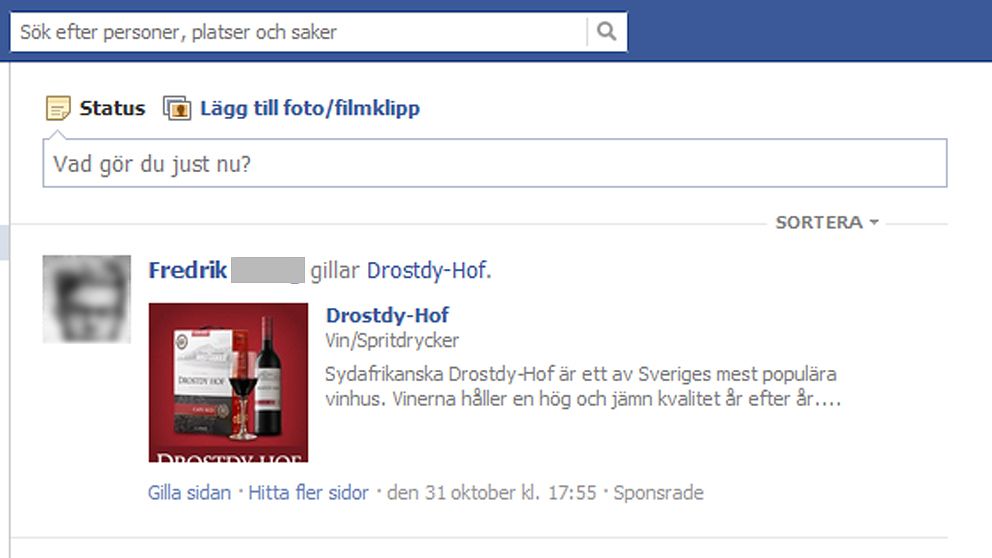Click Hitta fler sidor link
This screenshot has height=558, width=992.
[x=308, y=492]
